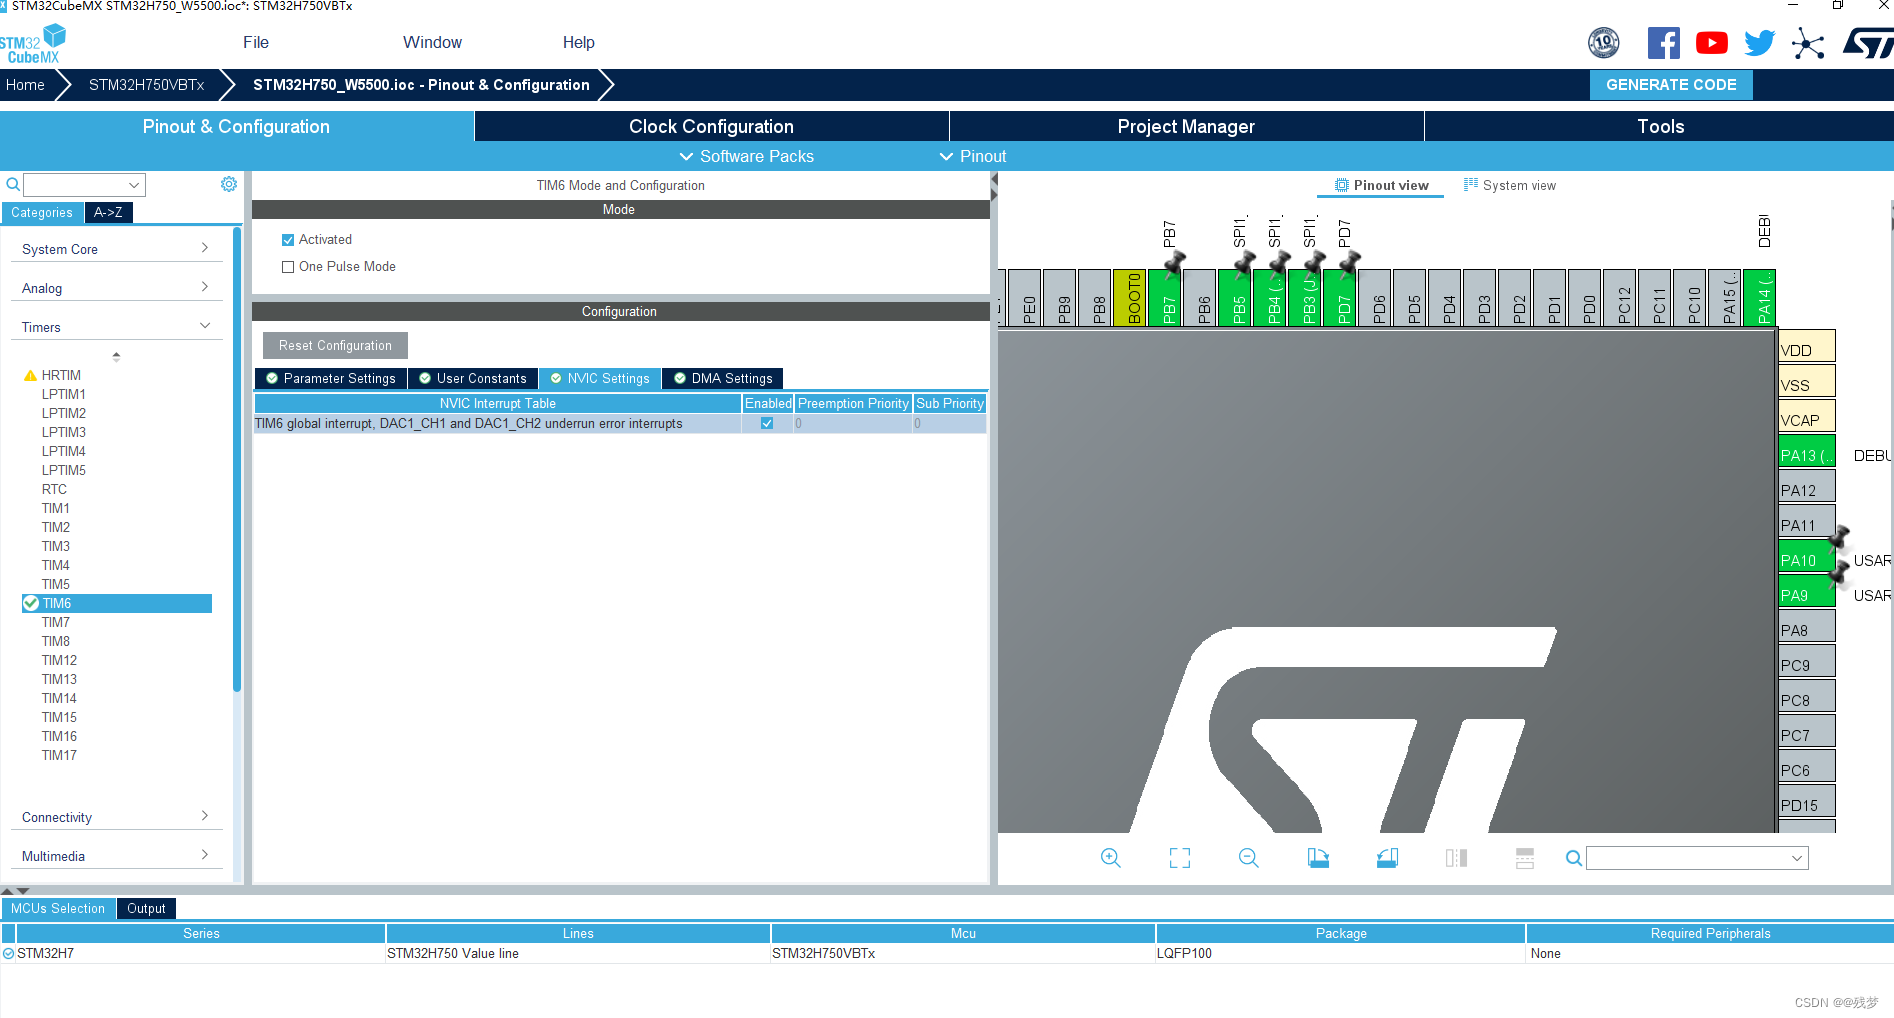
Task: Toggle TIM6 global interrupt Enabled checkbox
Action: 767,423
